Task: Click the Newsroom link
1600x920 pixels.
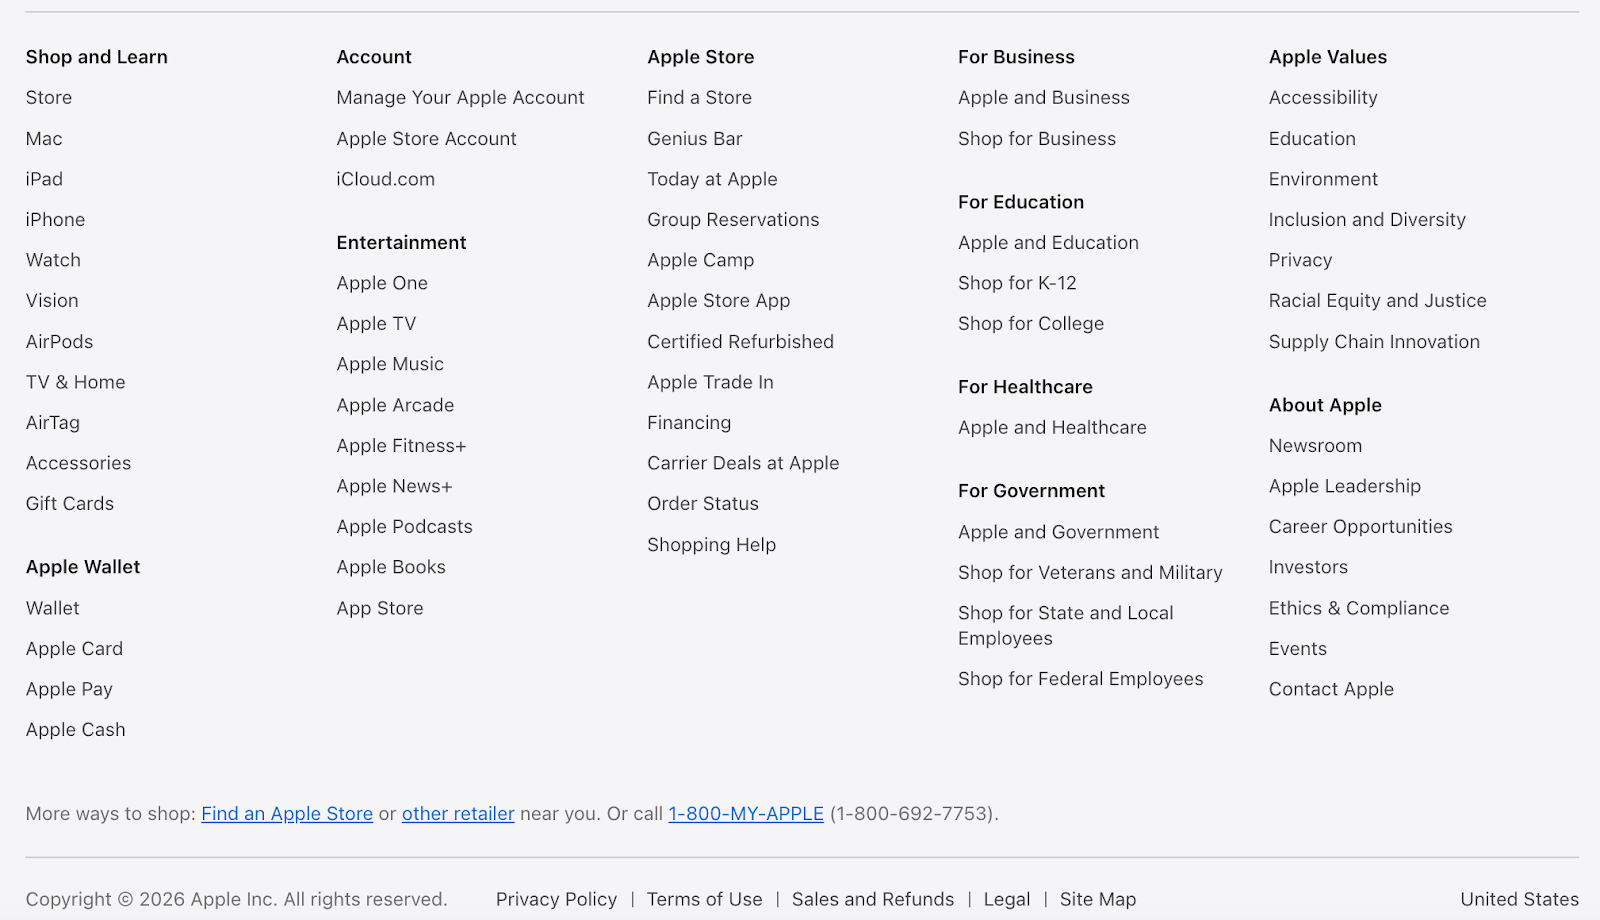Action: click(1315, 445)
